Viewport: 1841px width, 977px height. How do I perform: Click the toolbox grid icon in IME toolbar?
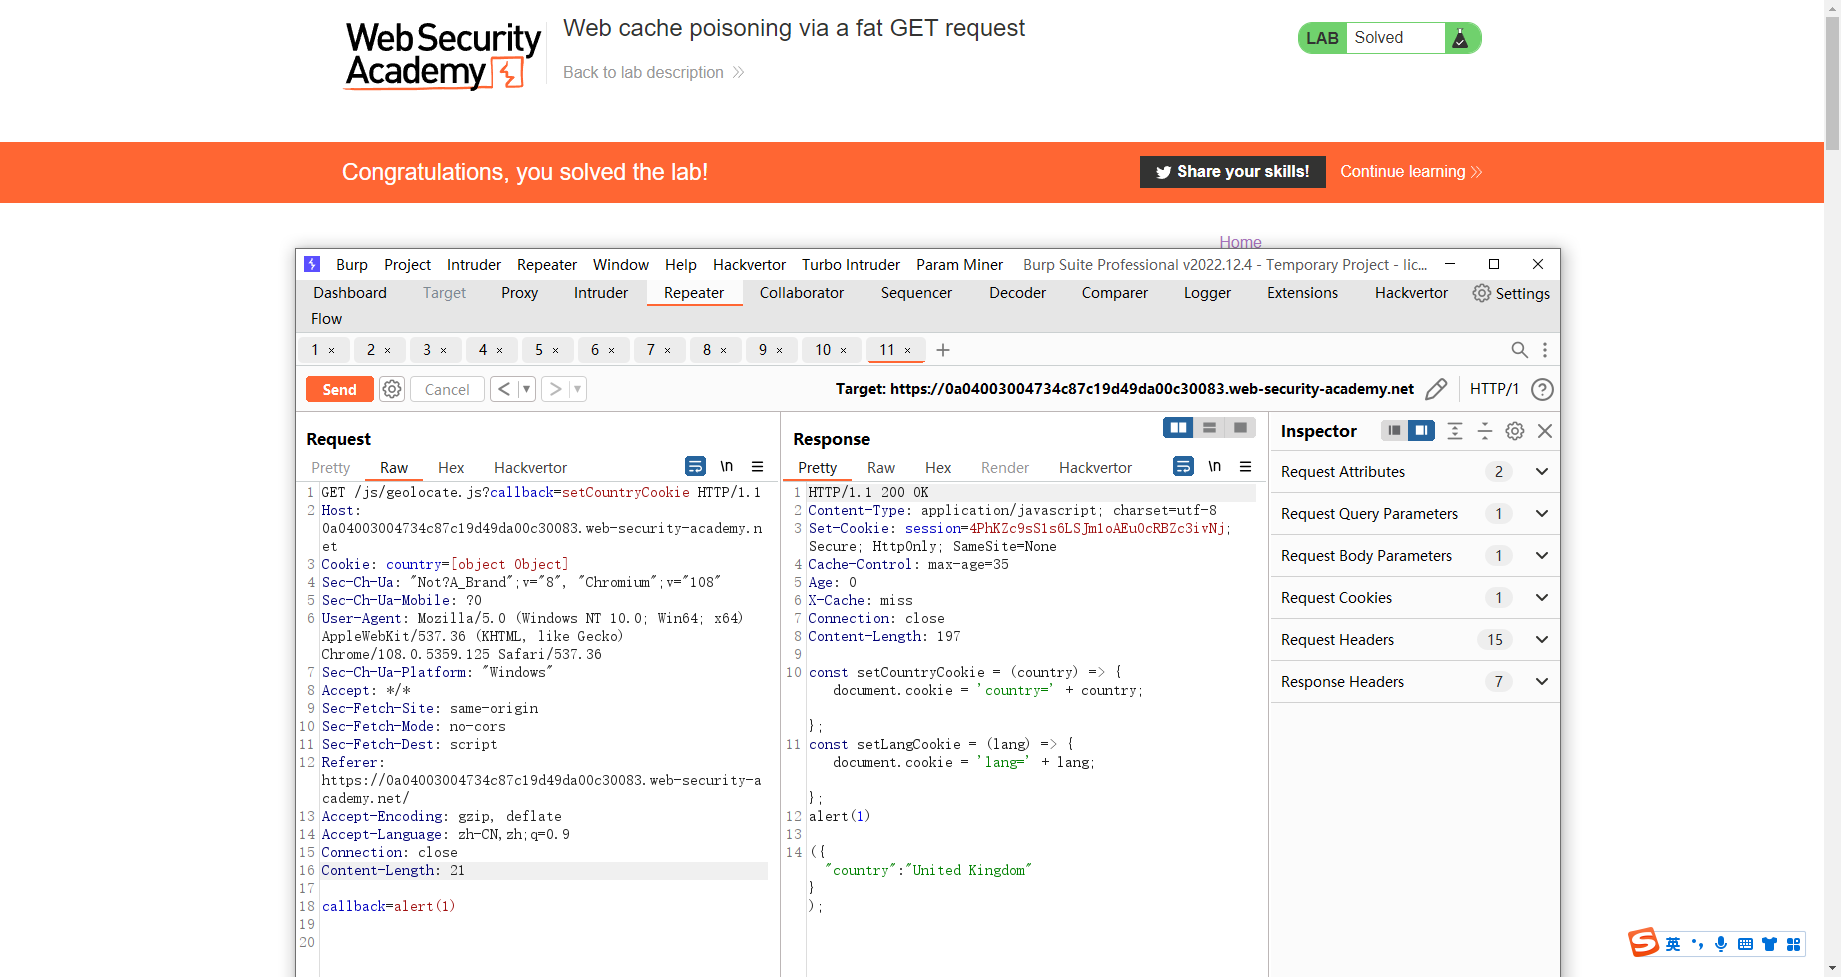coord(1793,944)
